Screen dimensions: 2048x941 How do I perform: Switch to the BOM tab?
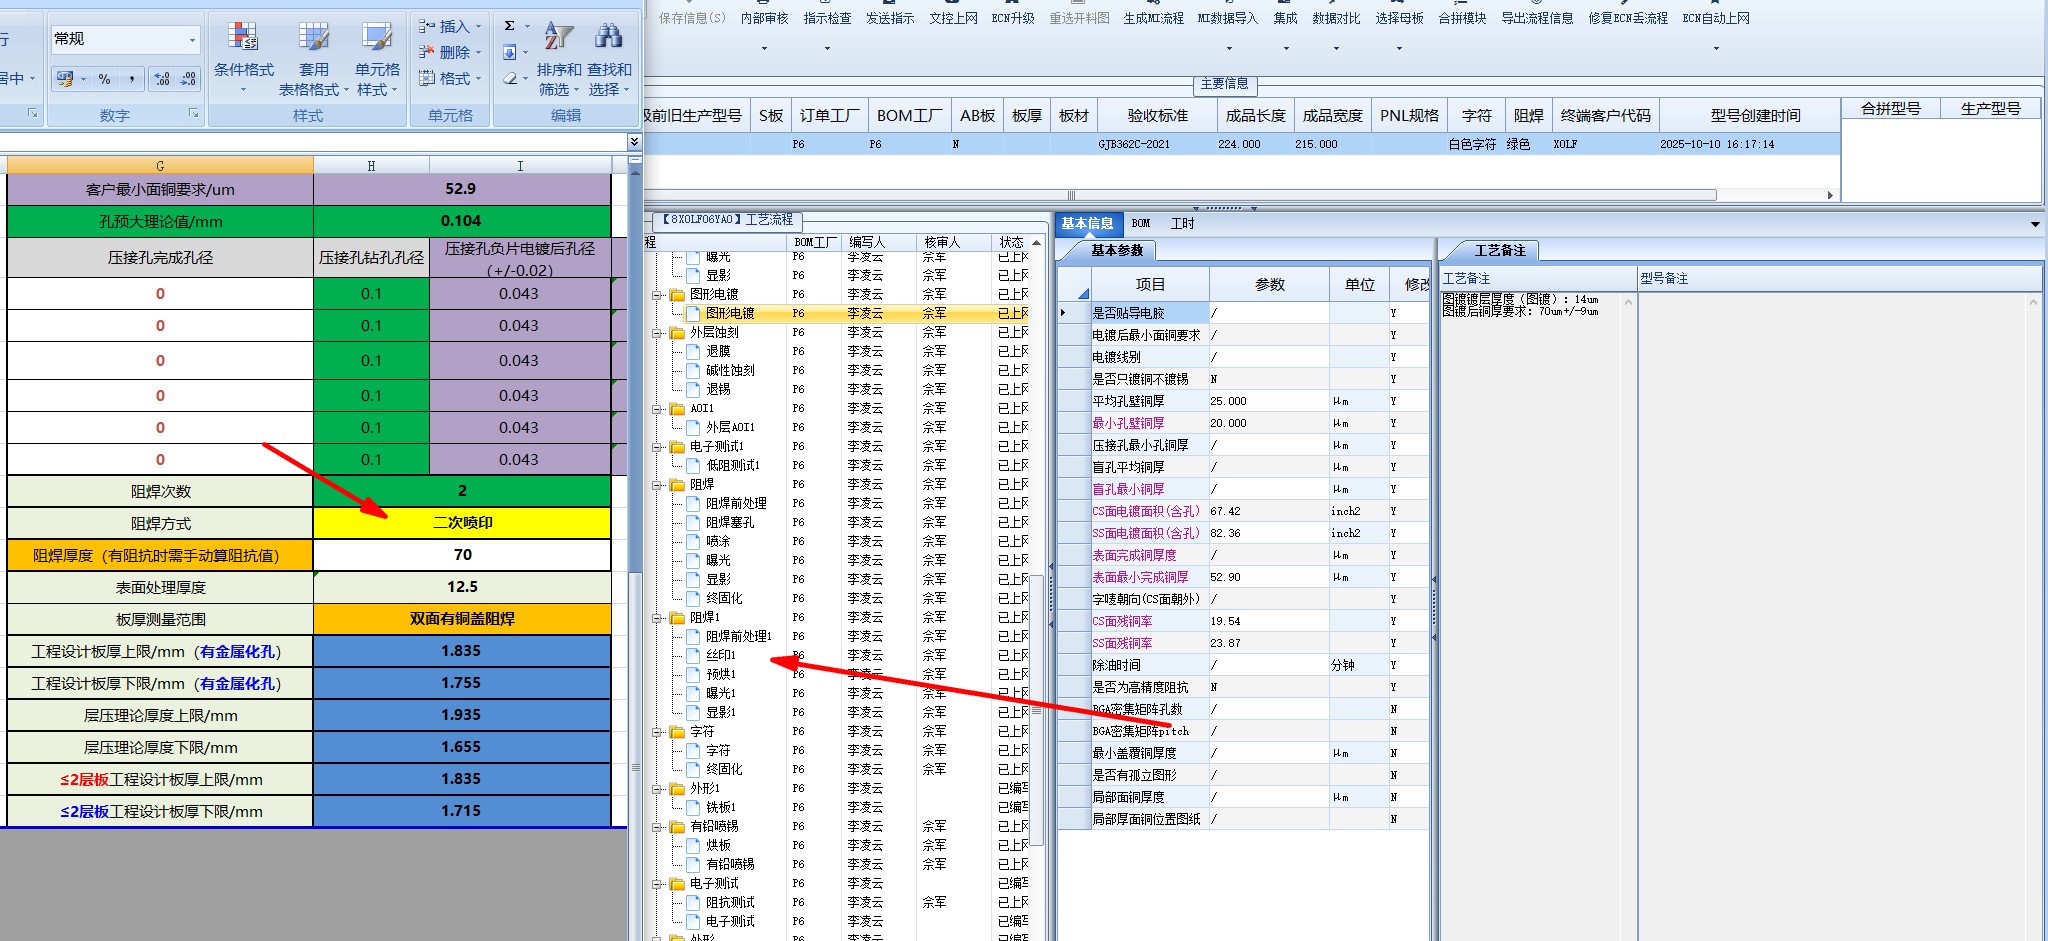click(1141, 224)
